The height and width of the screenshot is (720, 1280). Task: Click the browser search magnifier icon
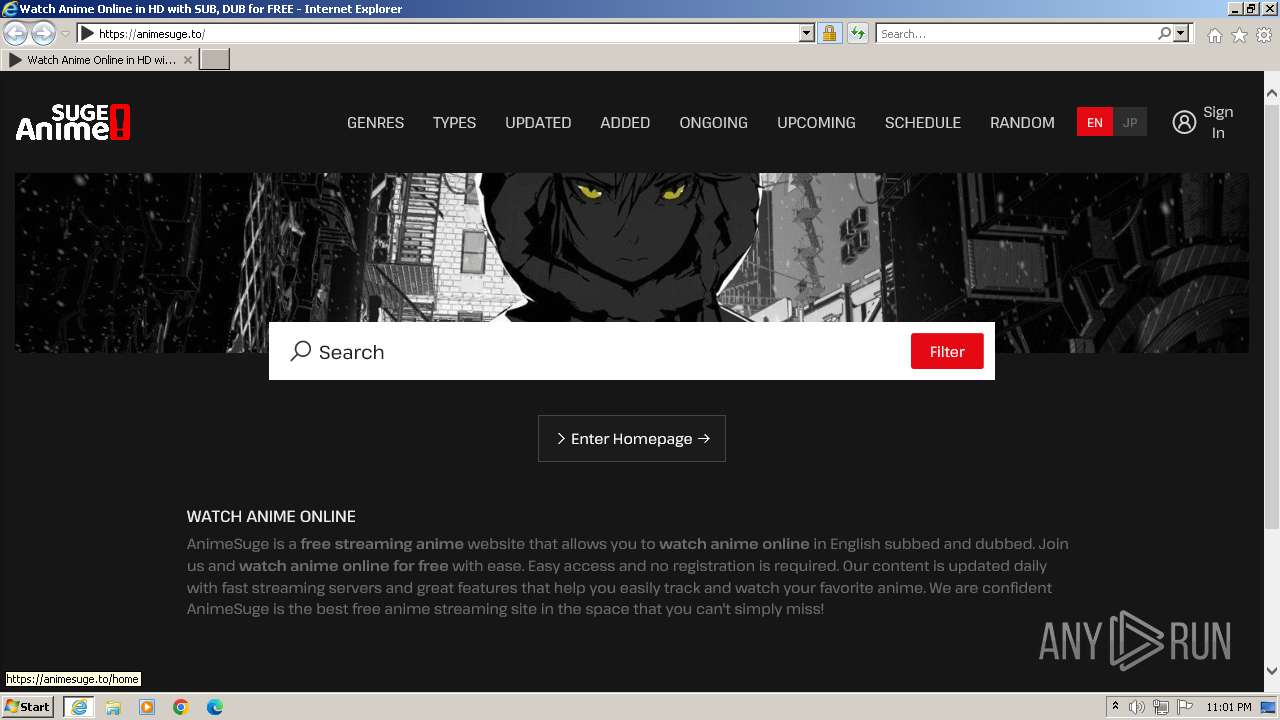tap(1164, 33)
